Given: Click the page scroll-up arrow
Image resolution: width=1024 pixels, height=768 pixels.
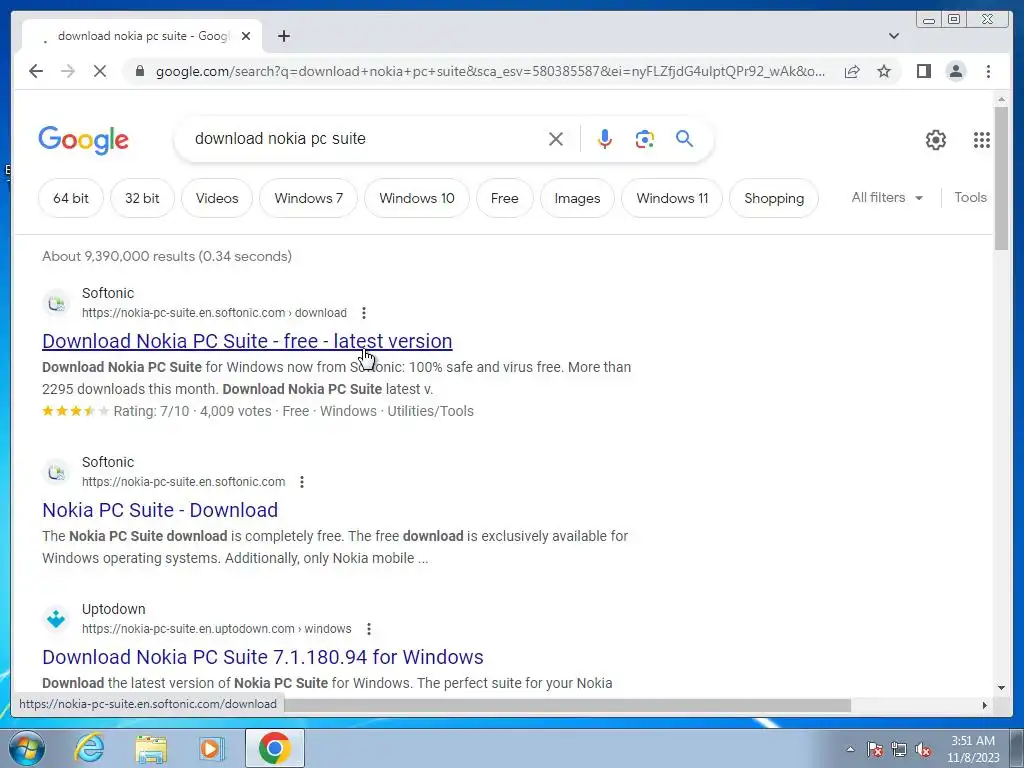Looking at the screenshot, I should pos(1001,99).
